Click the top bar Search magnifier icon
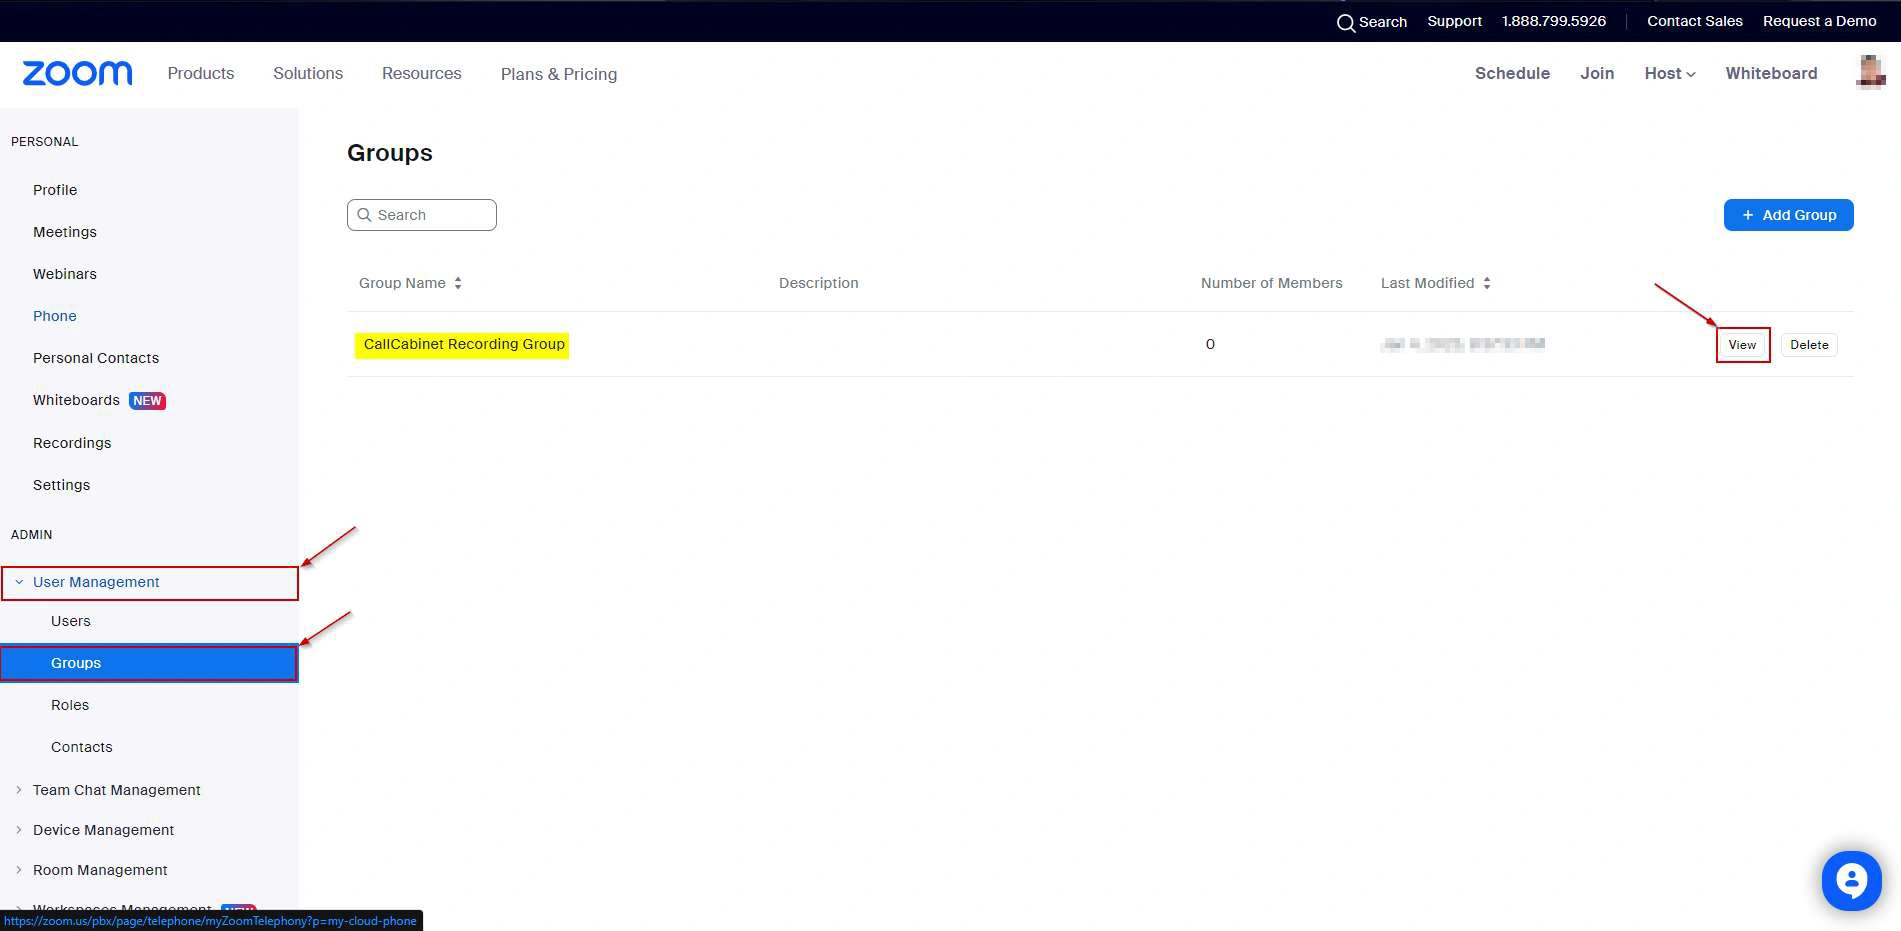Image resolution: width=1901 pixels, height=931 pixels. [1346, 22]
